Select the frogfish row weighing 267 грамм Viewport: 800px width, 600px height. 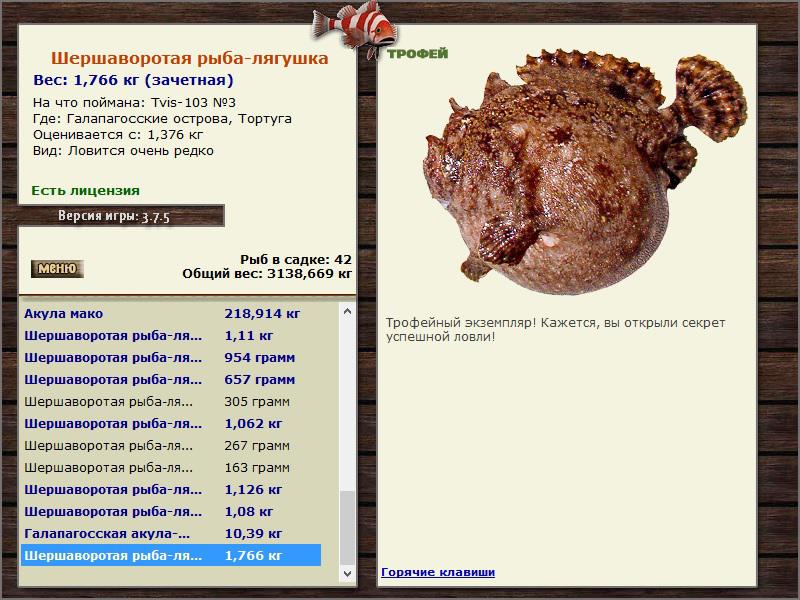[x=171, y=445]
